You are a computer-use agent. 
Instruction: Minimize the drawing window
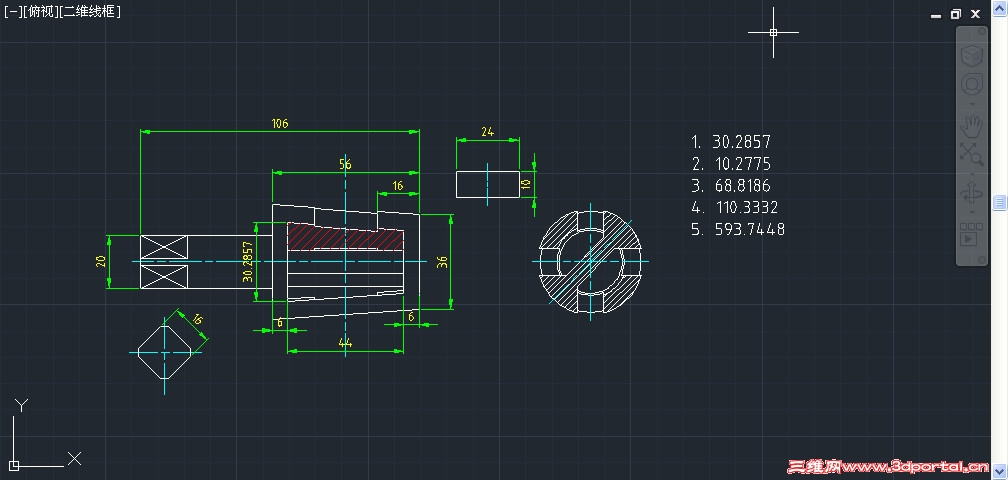point(936,14)
